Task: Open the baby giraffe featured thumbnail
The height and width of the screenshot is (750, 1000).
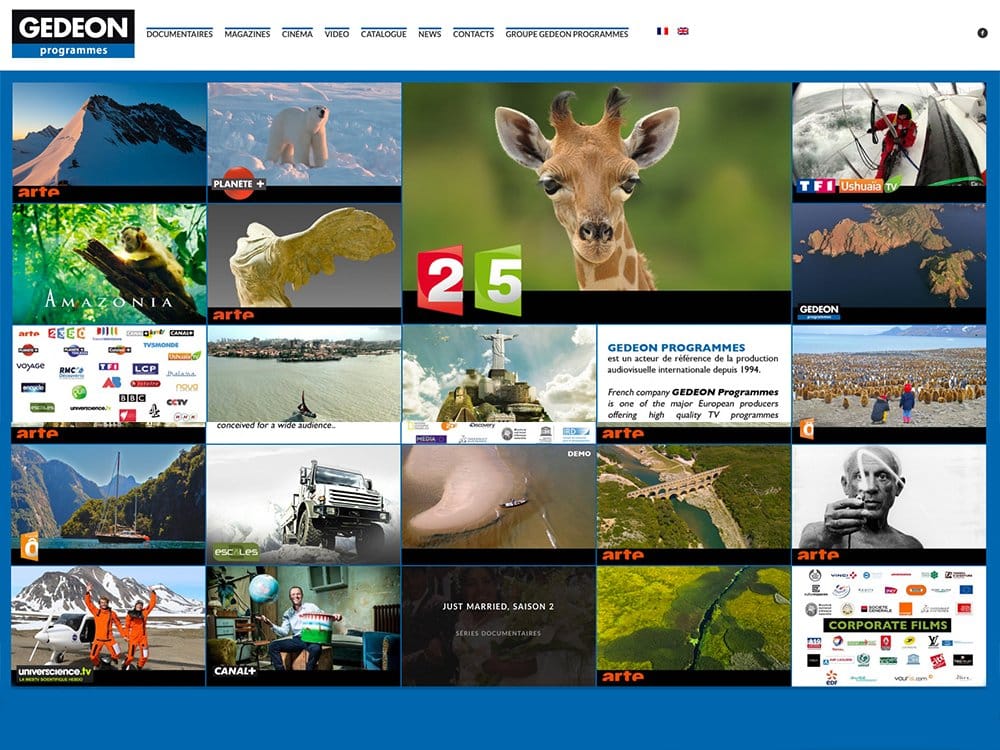Action: coord(596,200)
